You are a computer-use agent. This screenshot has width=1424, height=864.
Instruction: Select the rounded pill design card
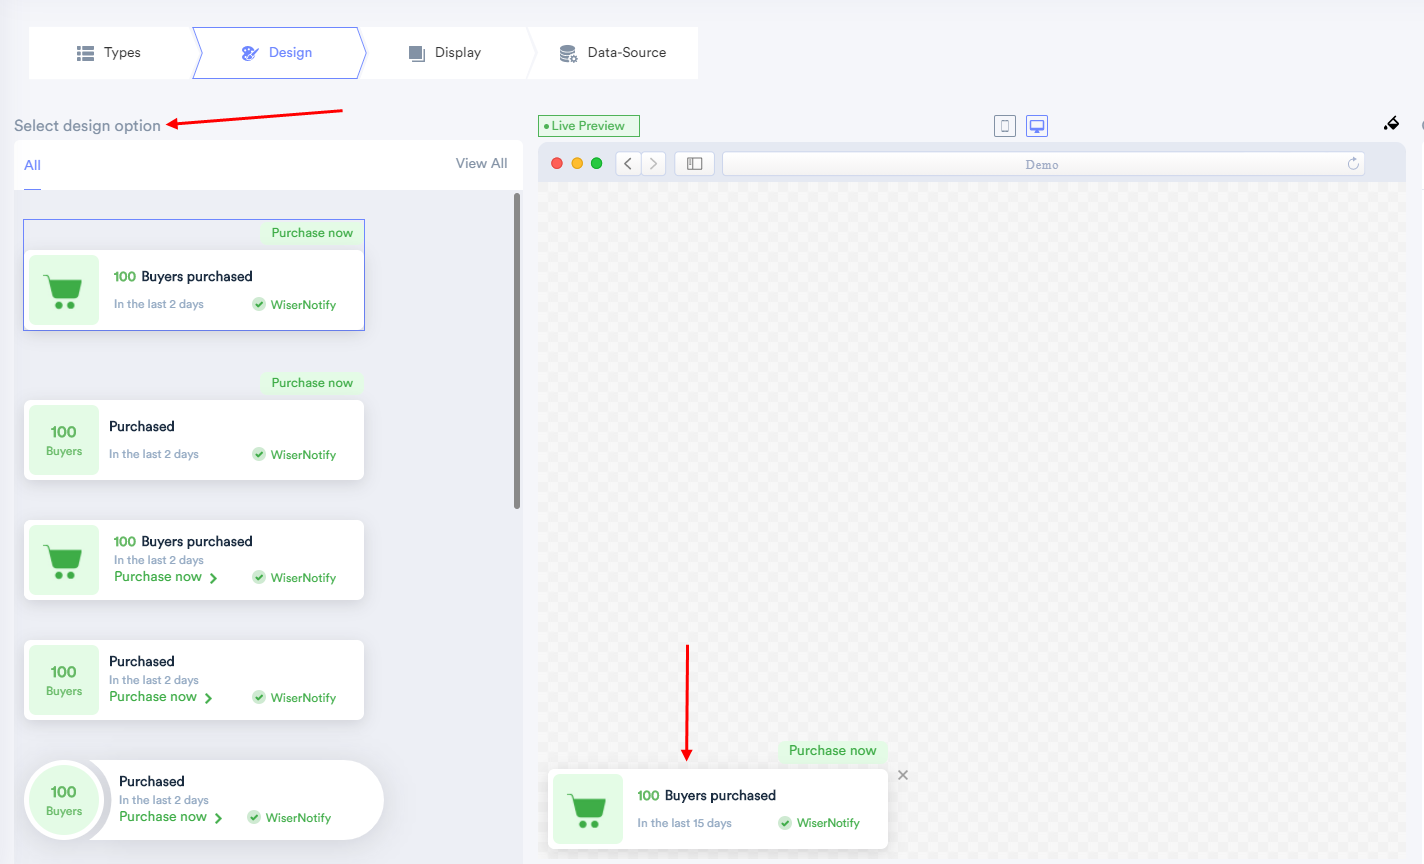[204, 800]
